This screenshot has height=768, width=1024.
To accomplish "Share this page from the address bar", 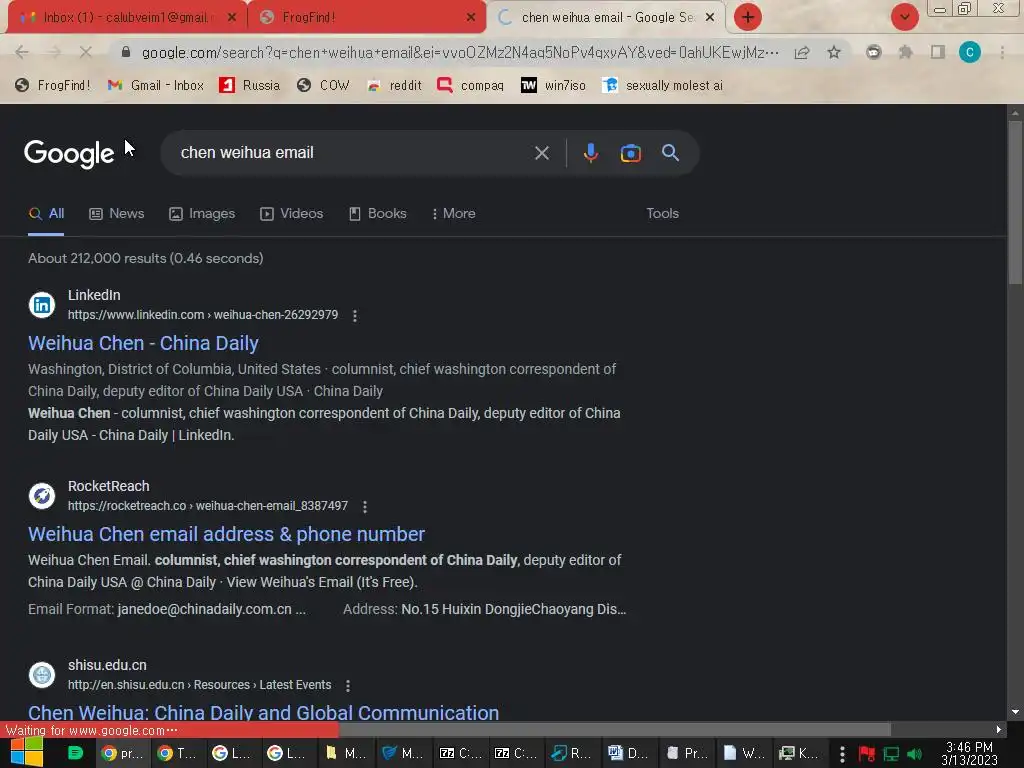I will (802, 52).
